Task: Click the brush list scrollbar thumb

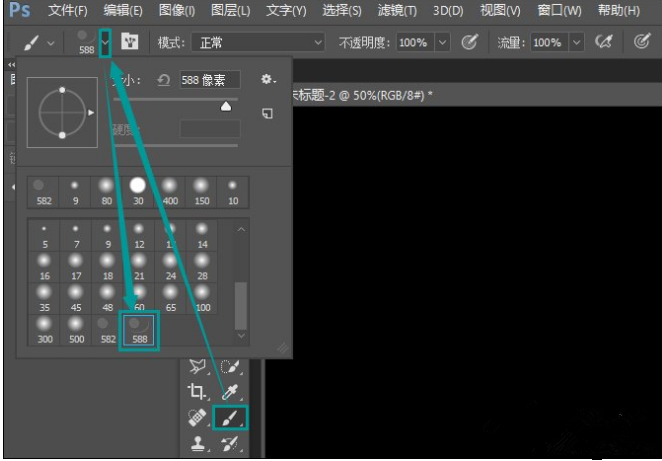Action: point(241,306)
